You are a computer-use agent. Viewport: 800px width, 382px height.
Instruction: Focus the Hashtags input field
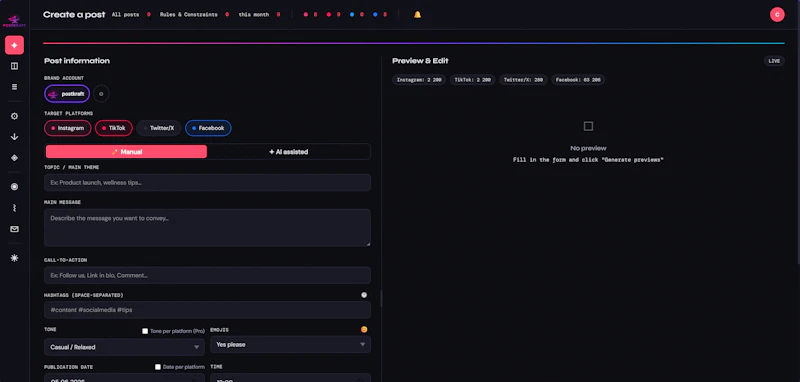tap(207, 310)
